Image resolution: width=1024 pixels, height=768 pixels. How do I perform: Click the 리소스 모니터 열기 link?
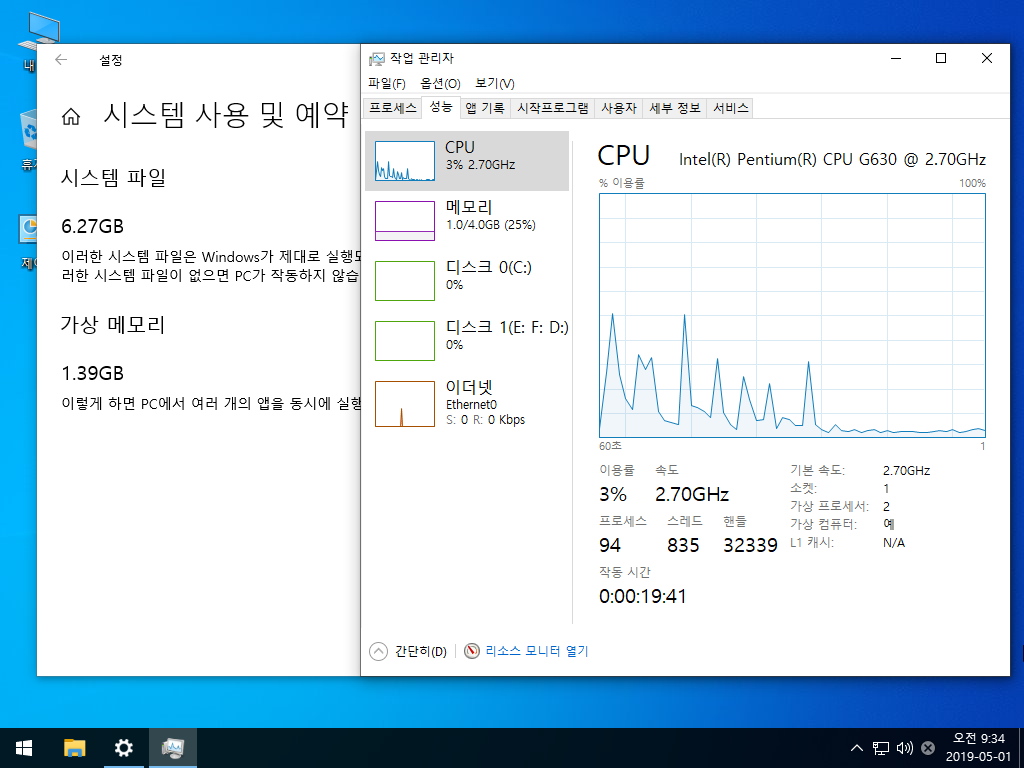click(537, 651)
